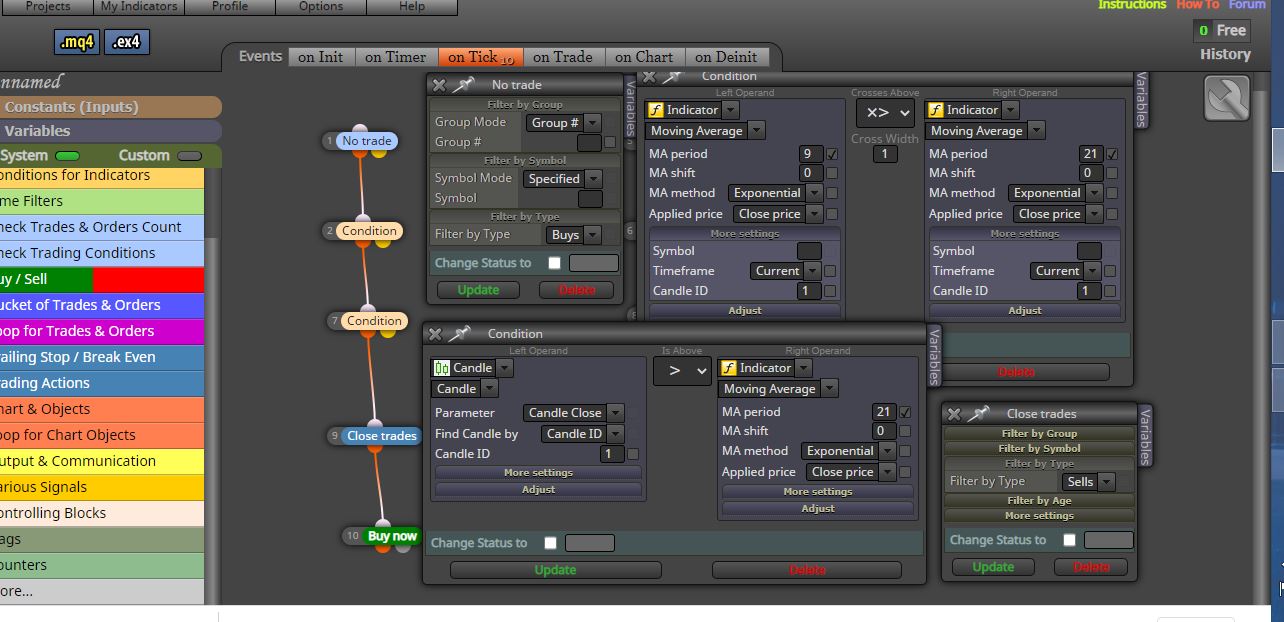Open the Crosses Above operator dropdown

tap(884, 113)
